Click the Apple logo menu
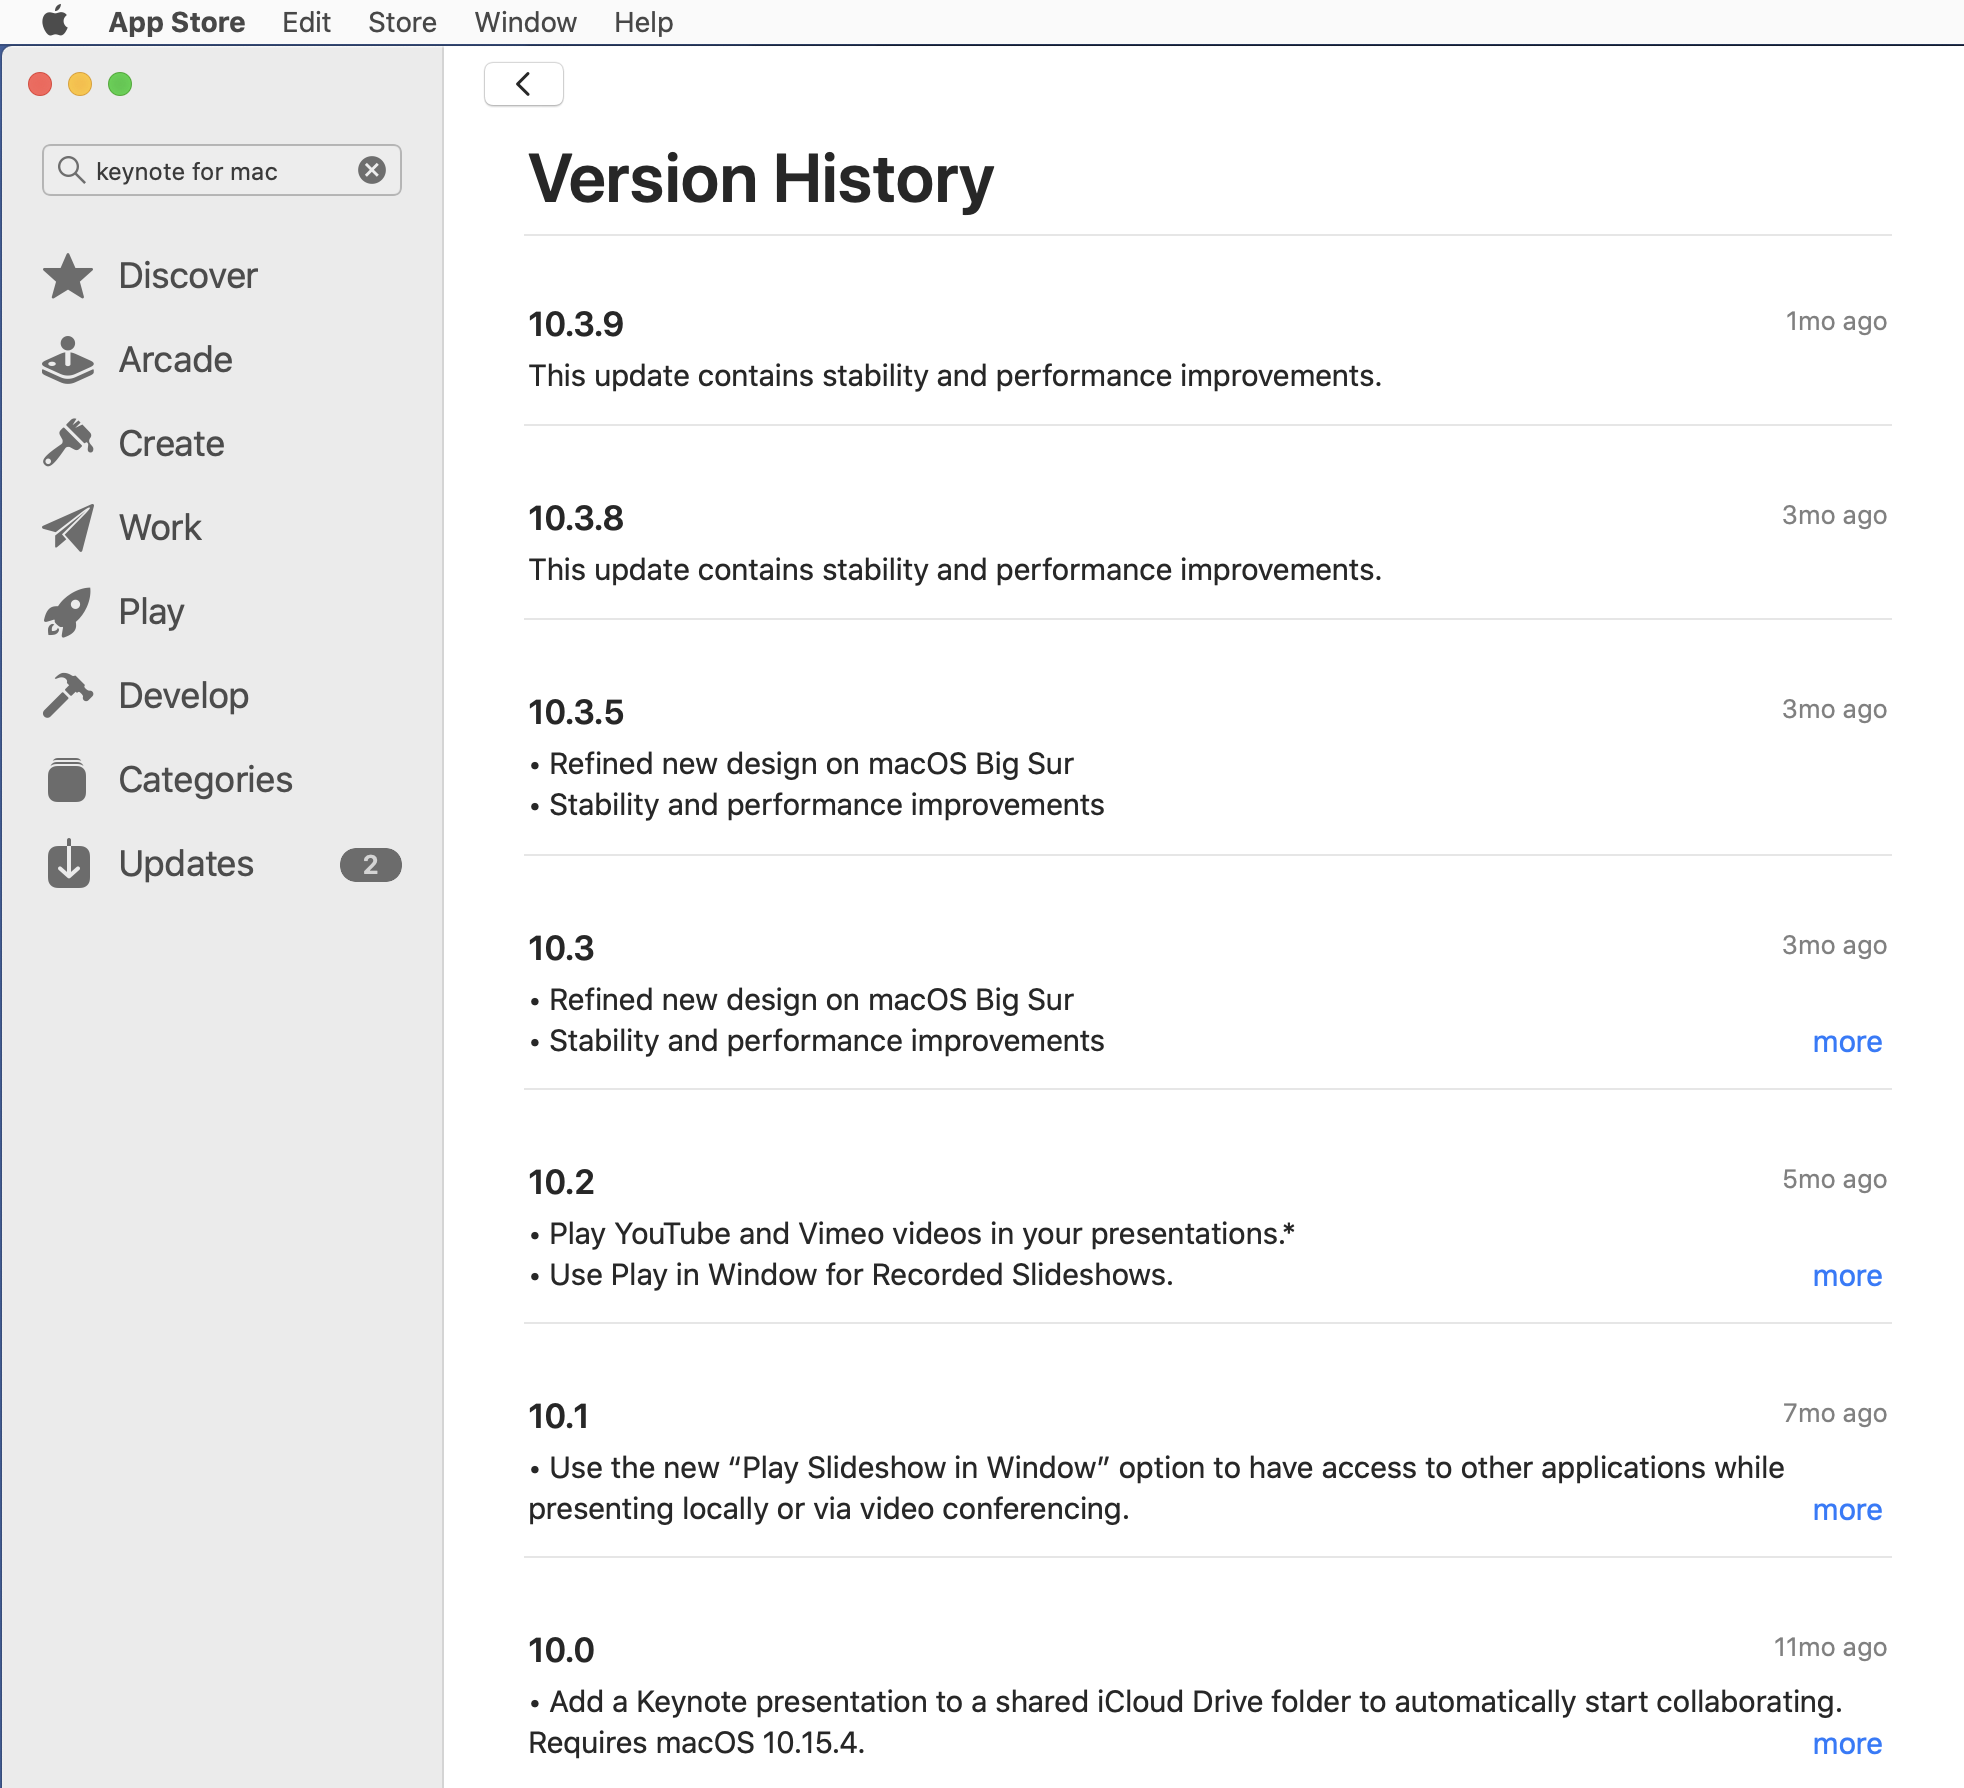 coord(55,21)
